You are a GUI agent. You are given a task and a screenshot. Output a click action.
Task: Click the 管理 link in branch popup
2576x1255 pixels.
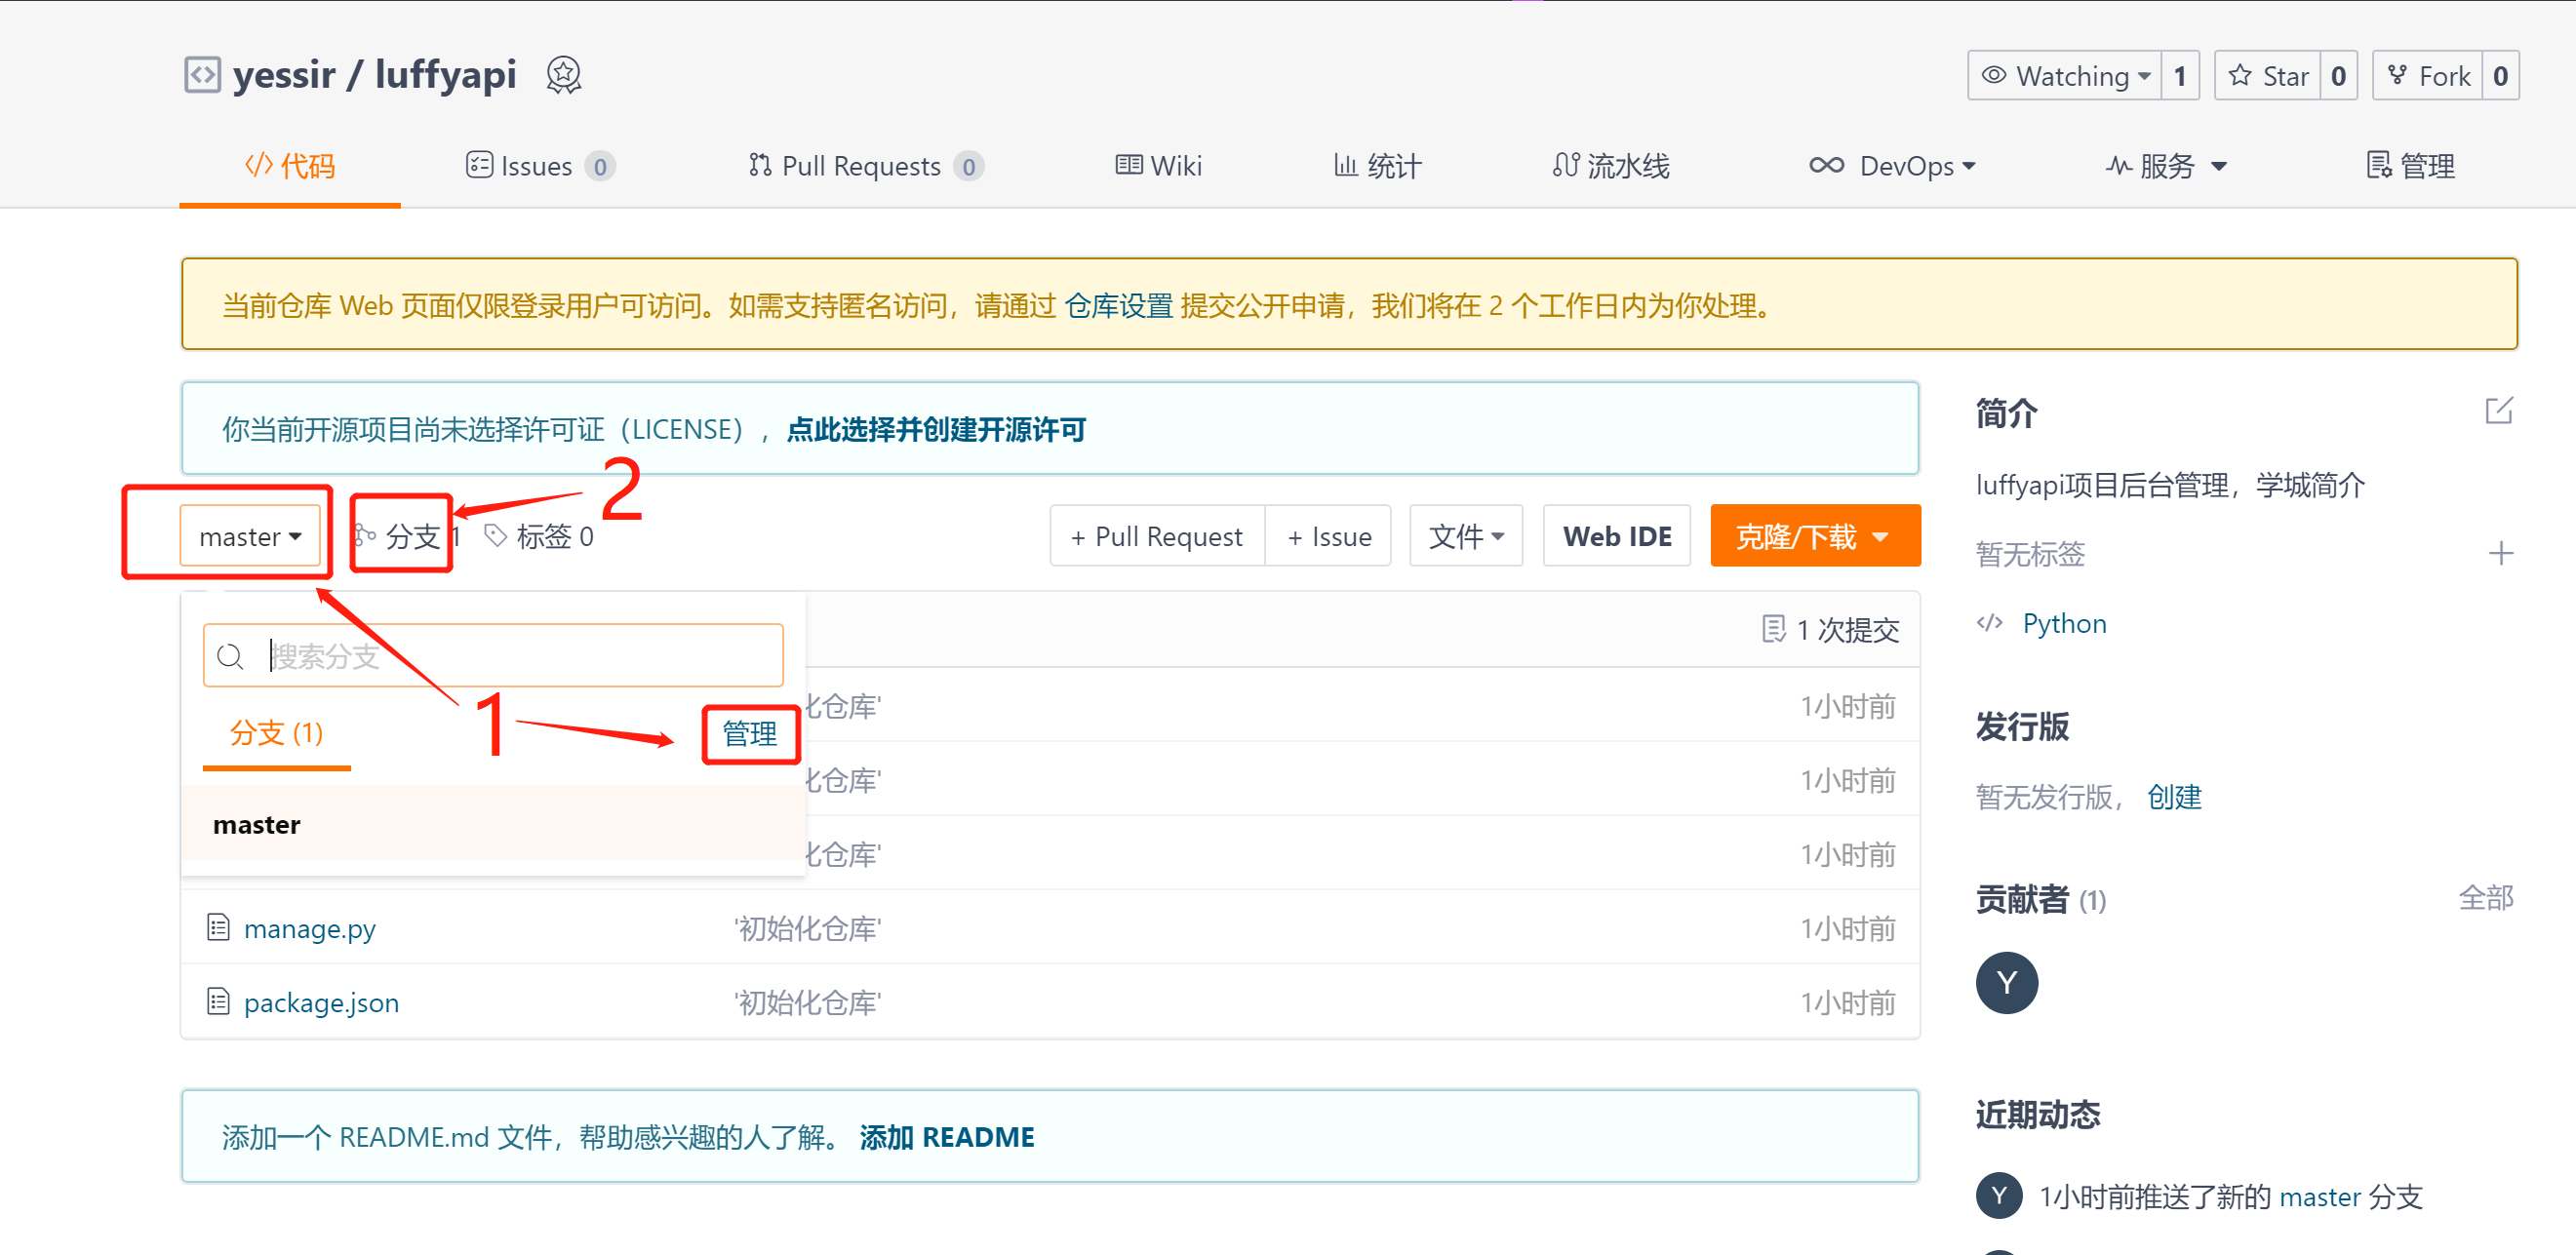point(749,734)
